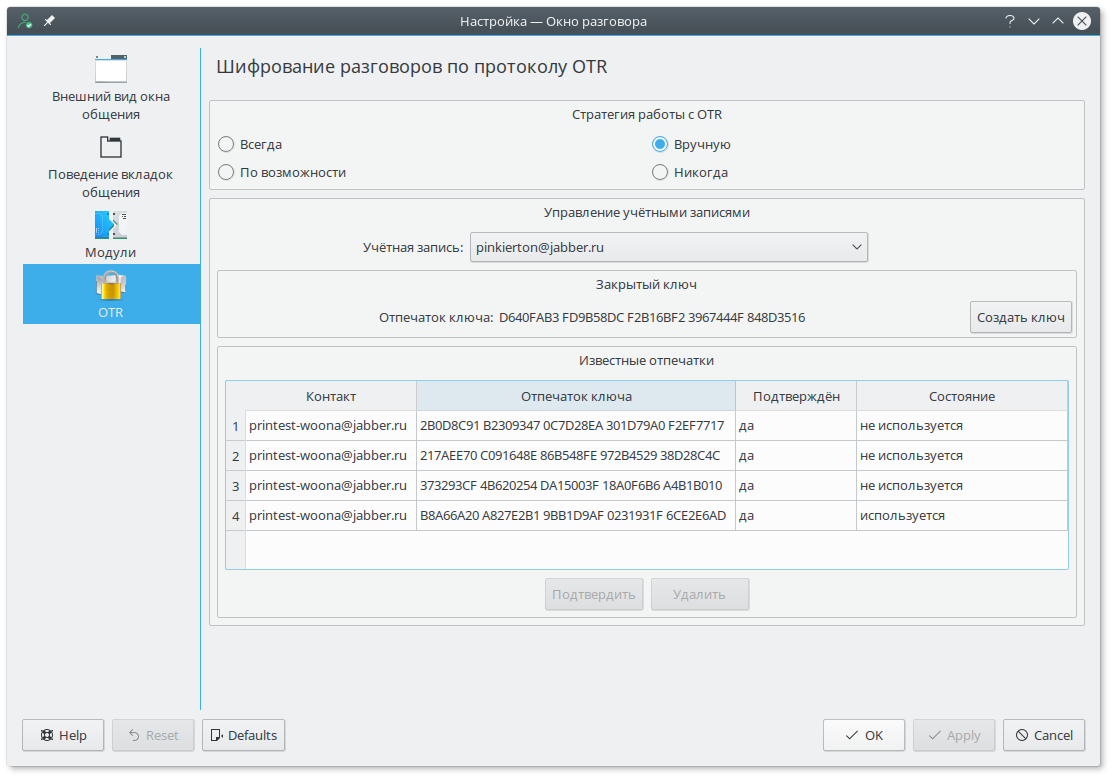Open the chat window appearance settings page
This screenshot has width=1113, height=779.
pyautogui.click(x=111, y=87)
